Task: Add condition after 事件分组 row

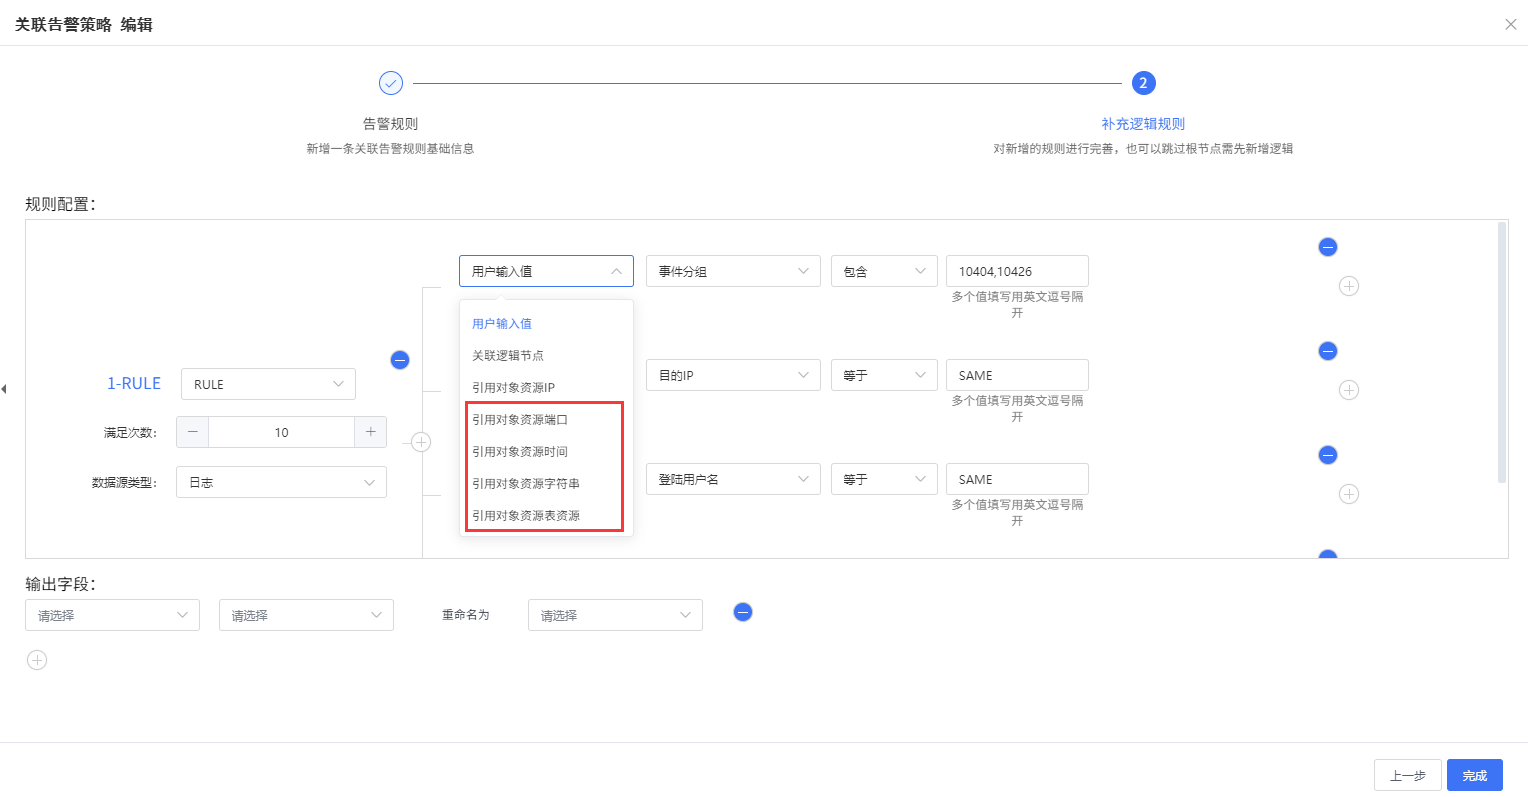Action: click(1348, 286)
